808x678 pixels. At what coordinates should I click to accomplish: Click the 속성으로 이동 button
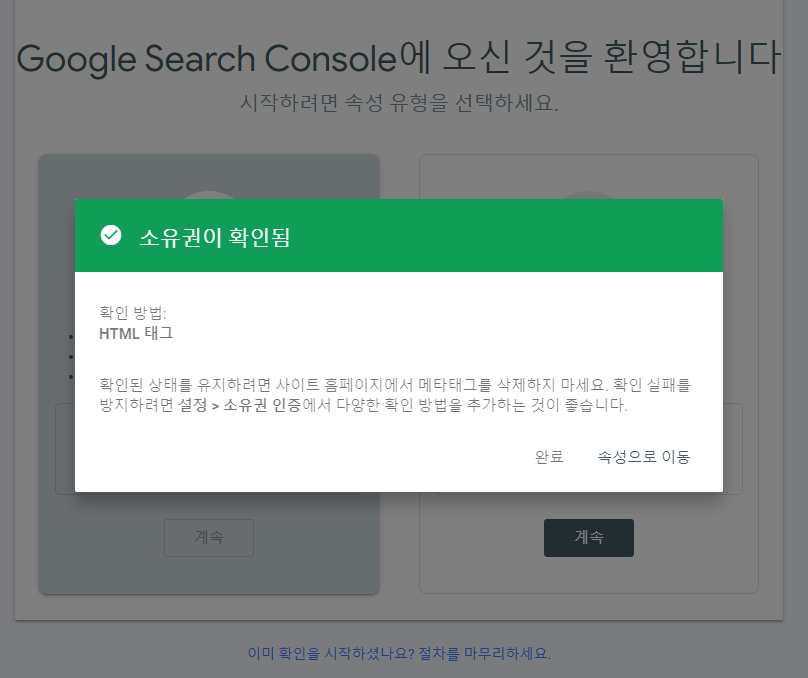(644, 456)
